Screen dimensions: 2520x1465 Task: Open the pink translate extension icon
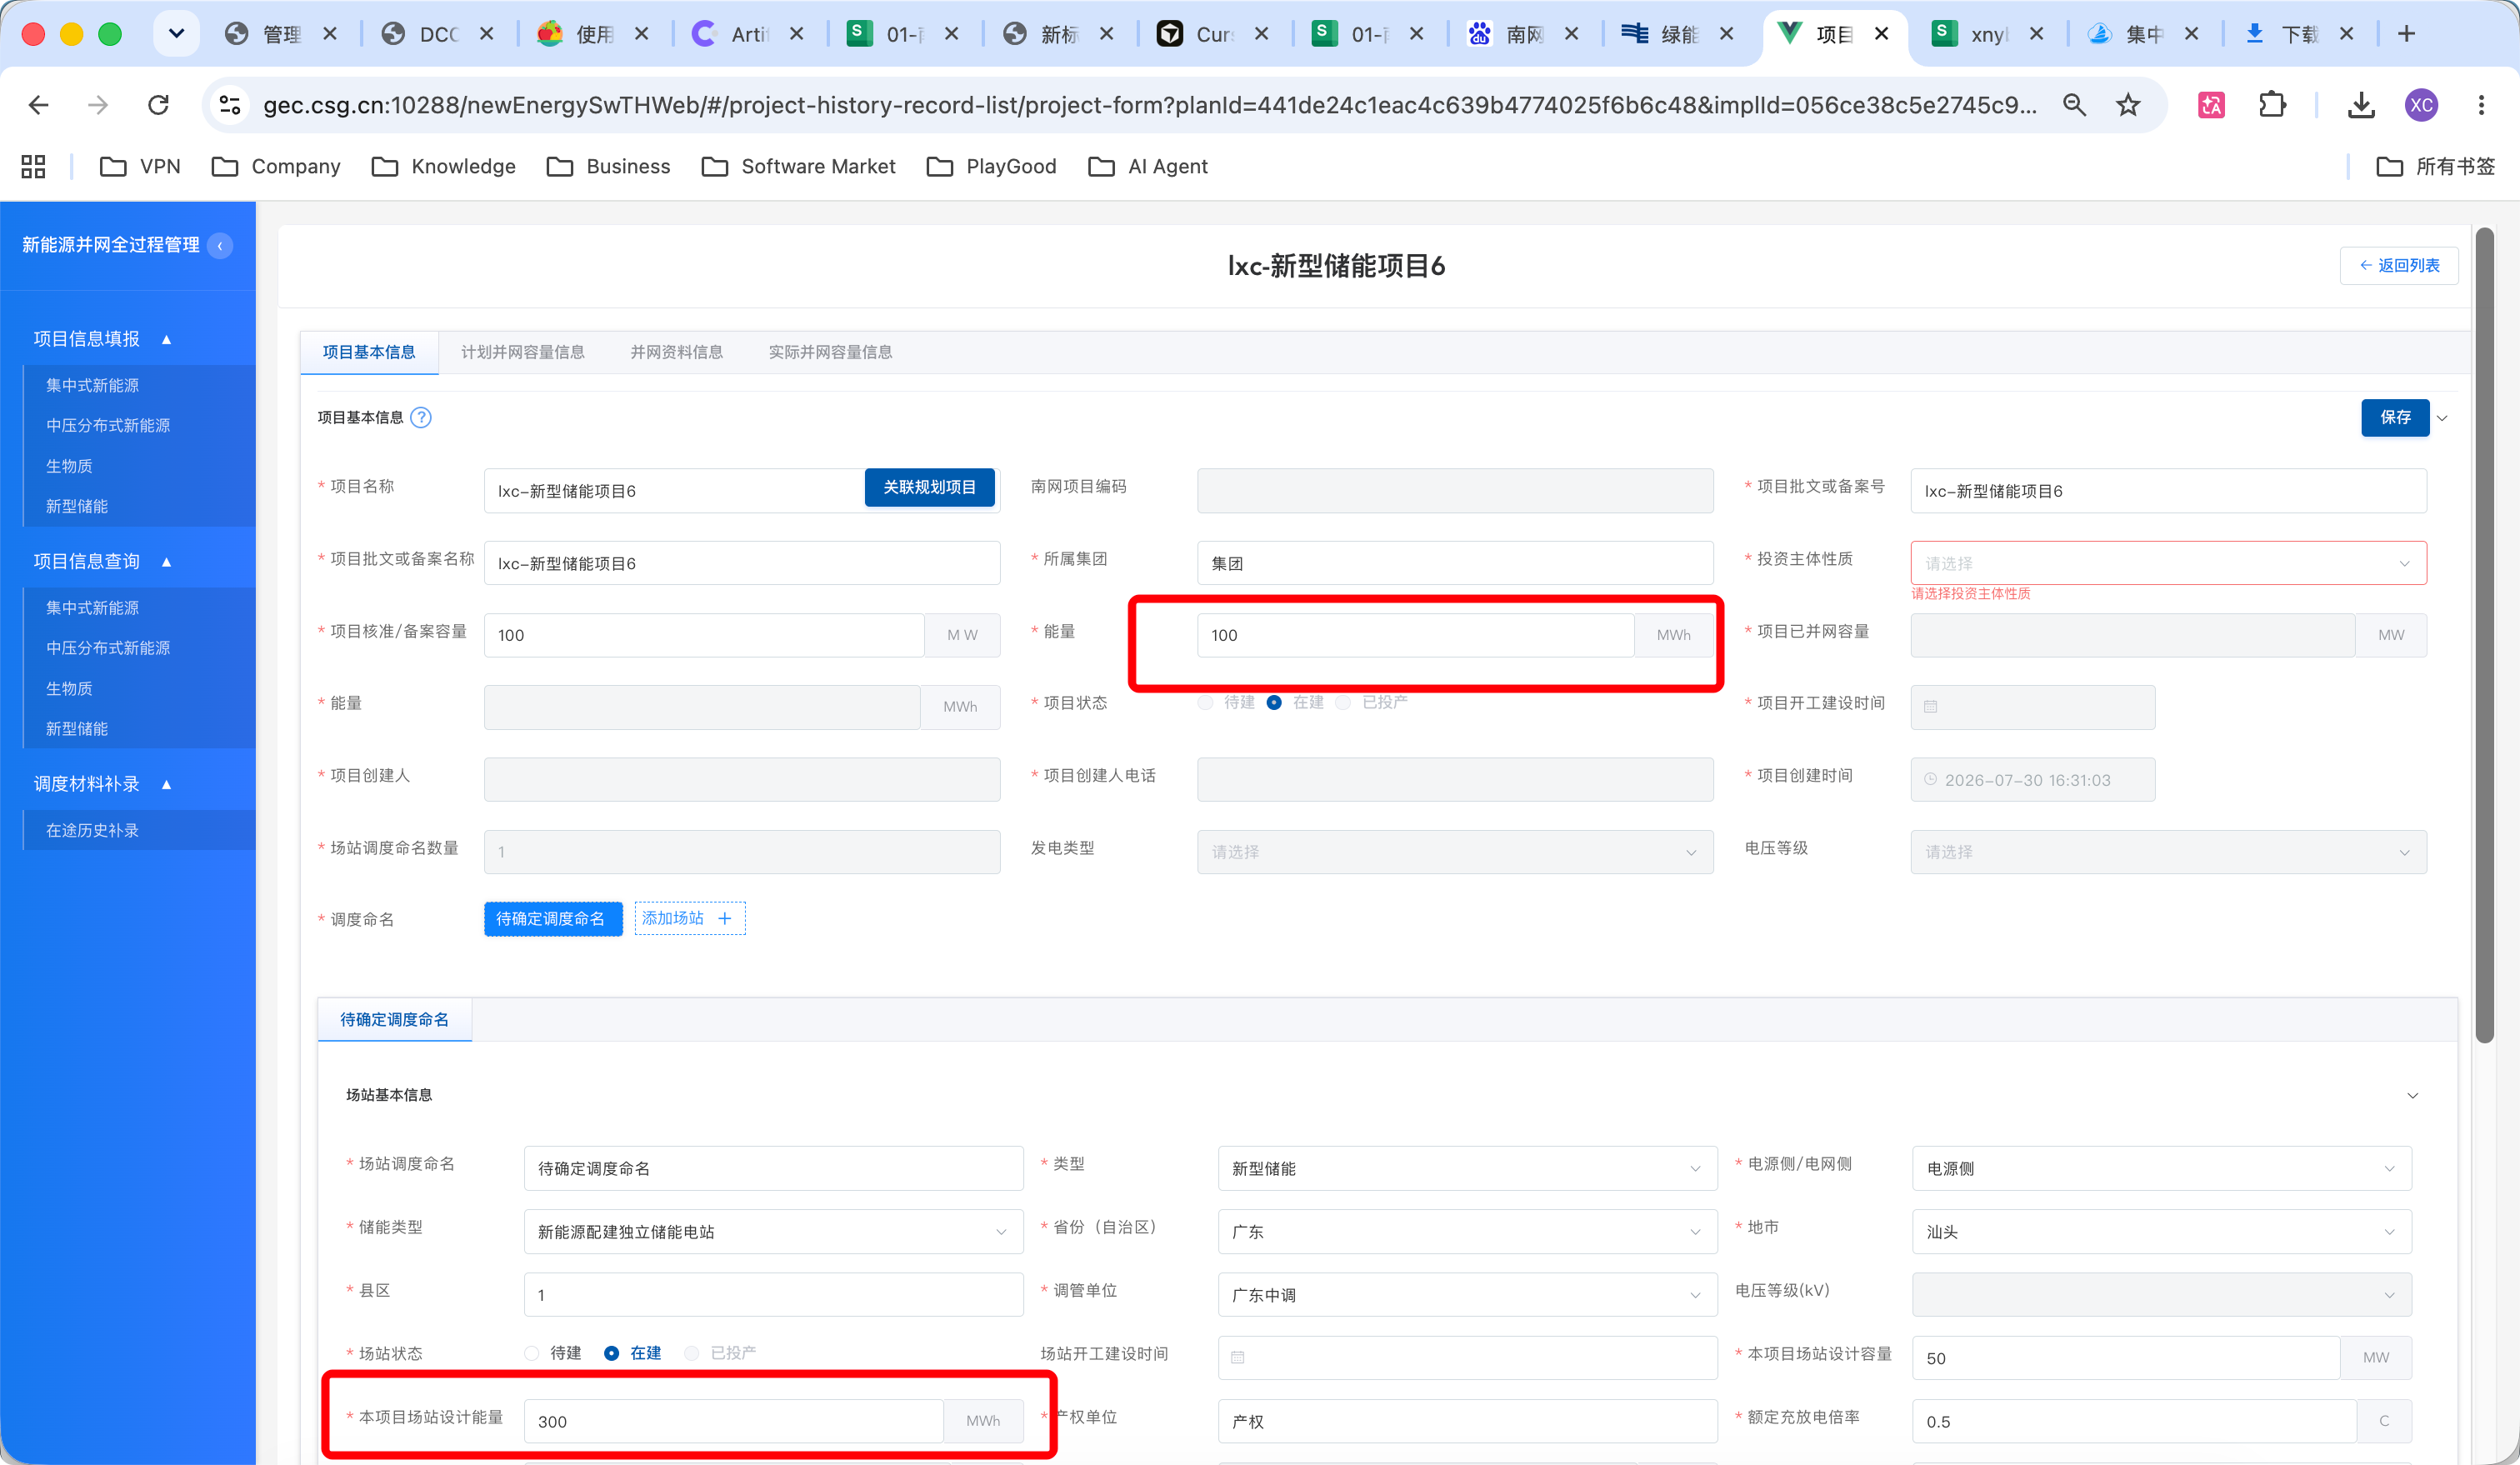pyautogui.click(x=2211, y=105)
